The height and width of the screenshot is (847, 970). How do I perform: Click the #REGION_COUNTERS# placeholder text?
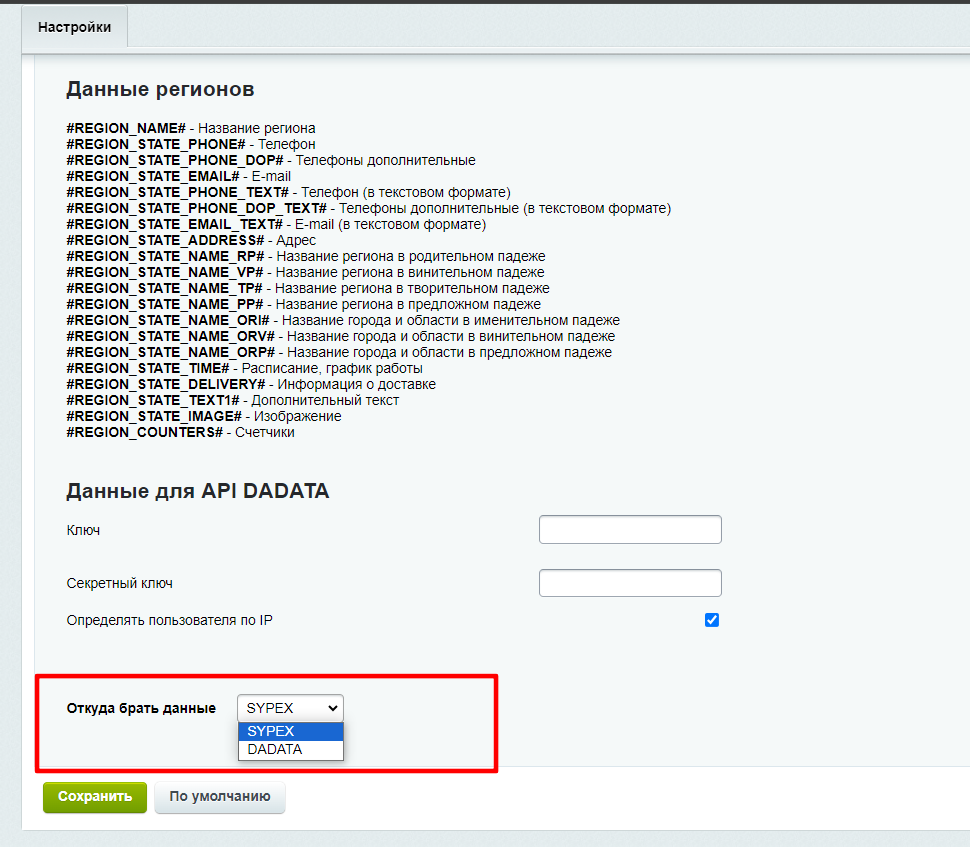(x=145, y=432)
